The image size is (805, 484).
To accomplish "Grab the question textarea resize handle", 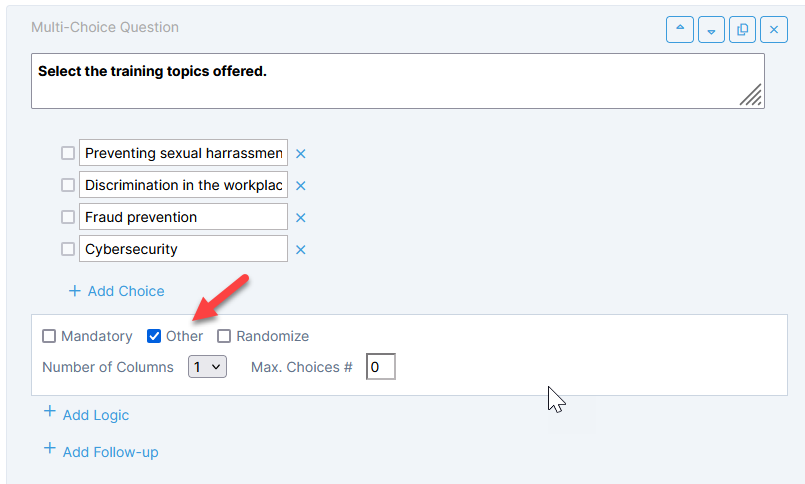I will [751, 95].
